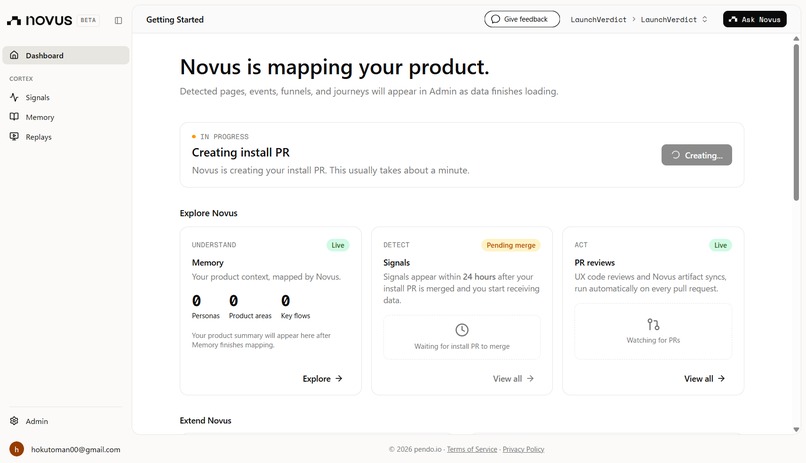Viewport: 806px width, 463px height.
Task: Click the Explore Novus heading
Action: click(x=208, y=213)
